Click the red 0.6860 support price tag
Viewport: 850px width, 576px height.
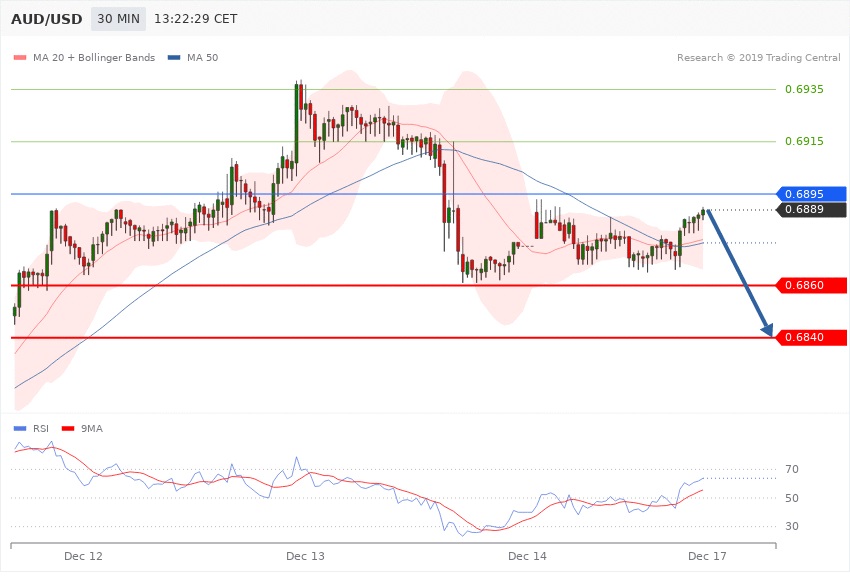click(811, 286)
